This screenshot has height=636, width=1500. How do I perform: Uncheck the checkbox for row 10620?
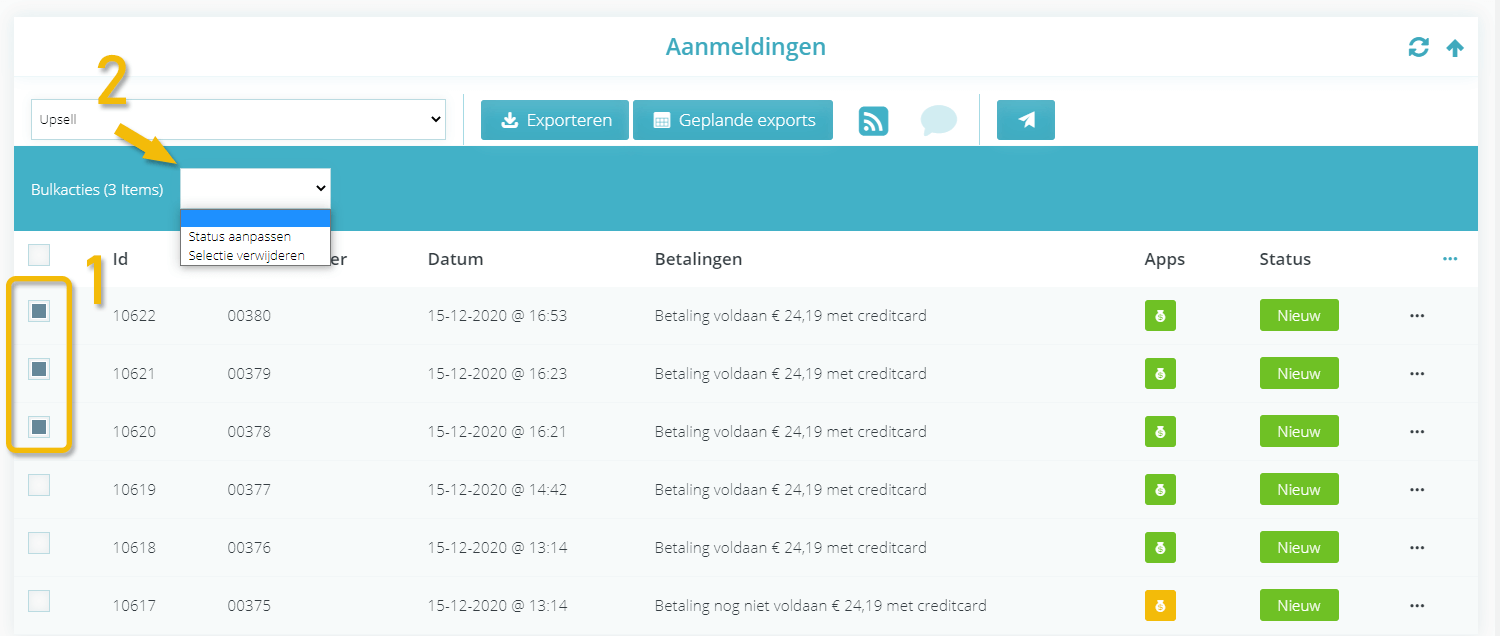pos(39,427)
